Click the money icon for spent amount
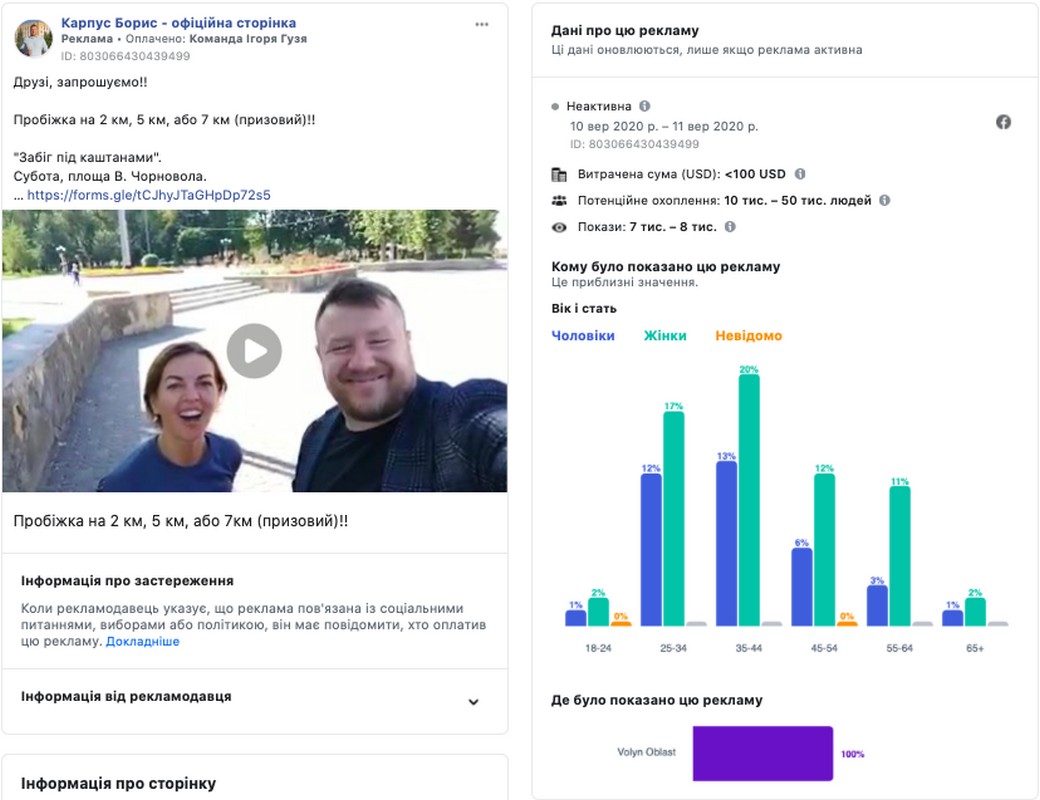The image size is (1040, 800). click(559, 174)
